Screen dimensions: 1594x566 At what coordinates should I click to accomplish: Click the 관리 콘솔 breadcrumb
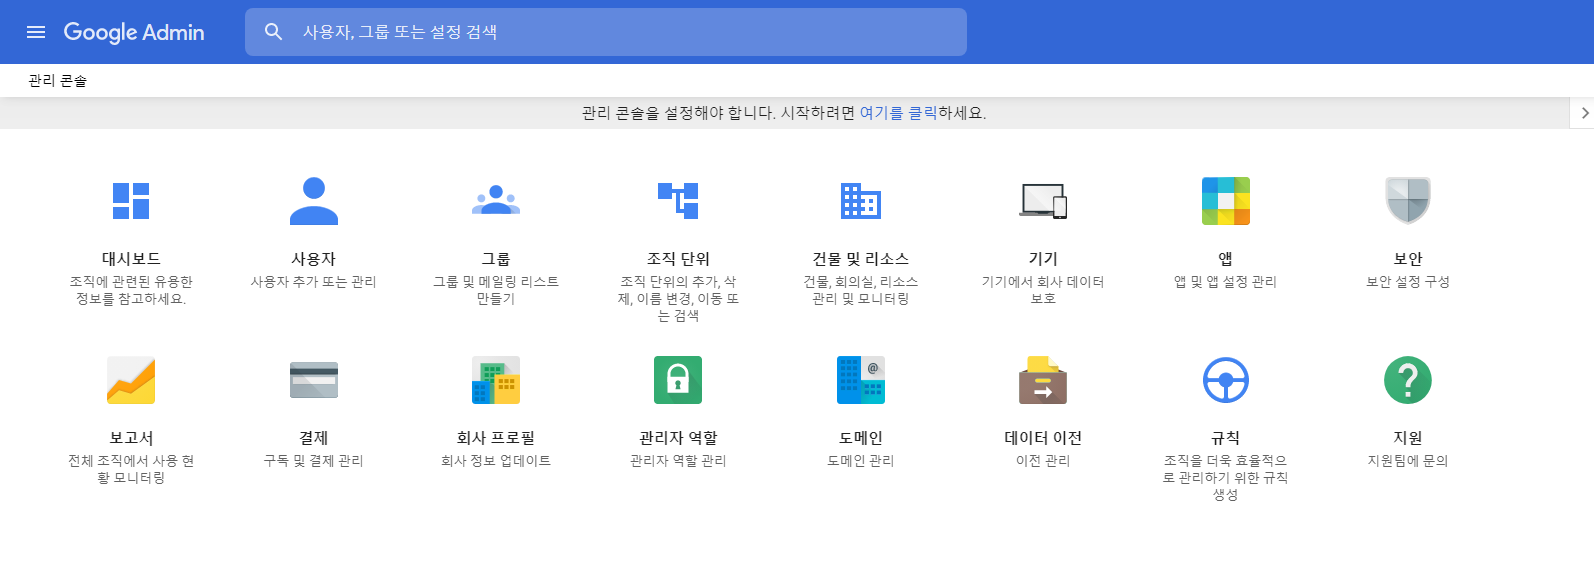[58, 81]
